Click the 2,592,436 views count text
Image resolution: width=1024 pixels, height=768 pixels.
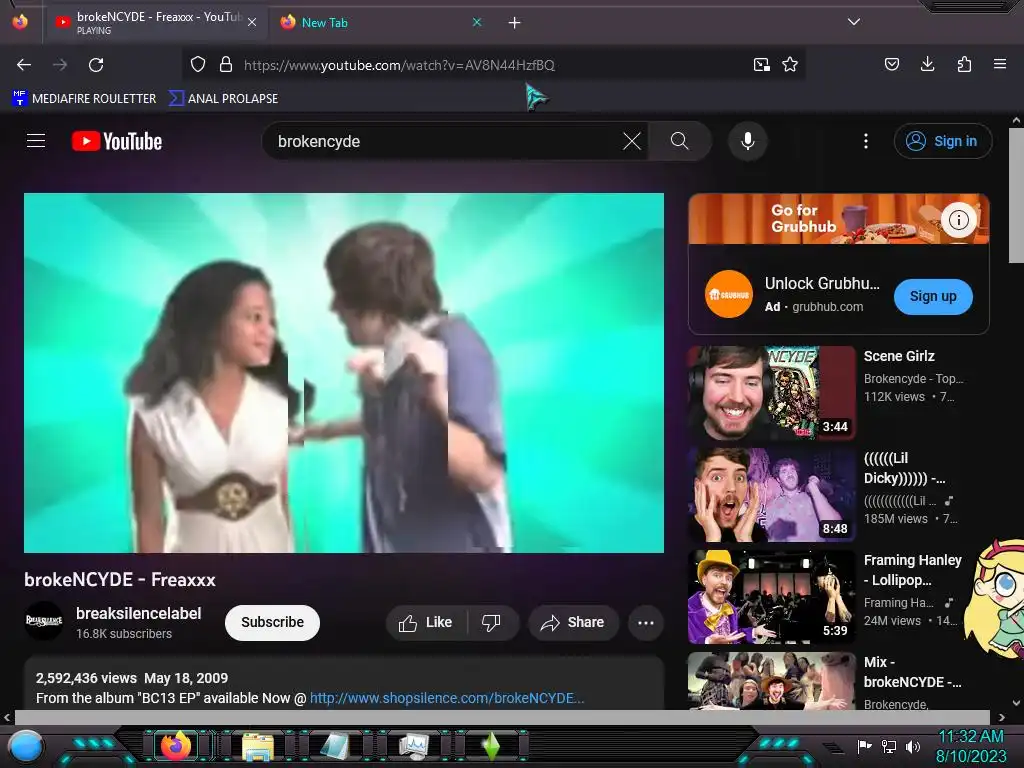click(86, 679)
